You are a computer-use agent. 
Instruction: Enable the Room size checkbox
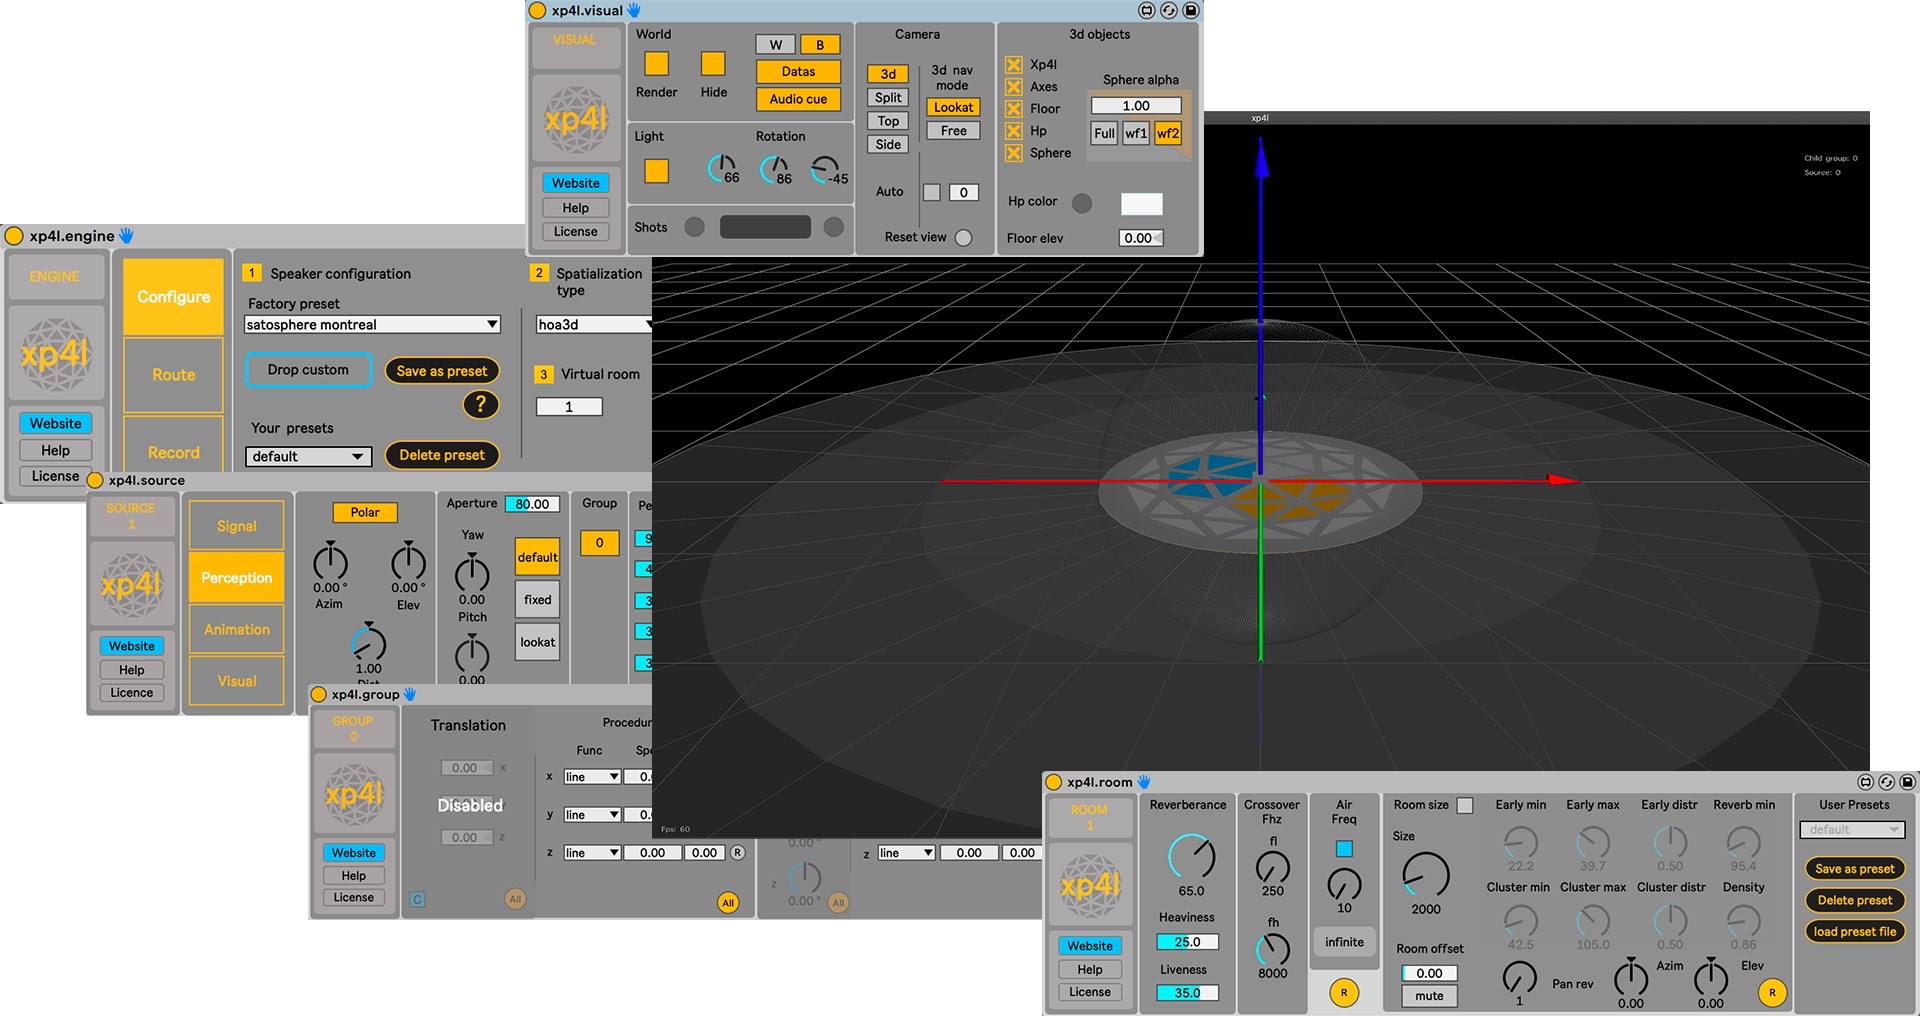[1465, 806]
